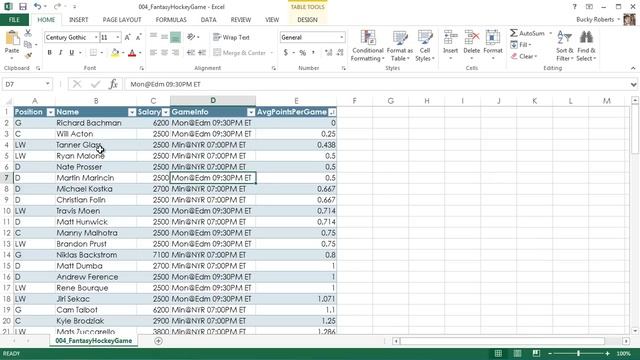Switch to the PAGE LAYOUT tab
The image size is (640, 360).
(x=122, y=20)
